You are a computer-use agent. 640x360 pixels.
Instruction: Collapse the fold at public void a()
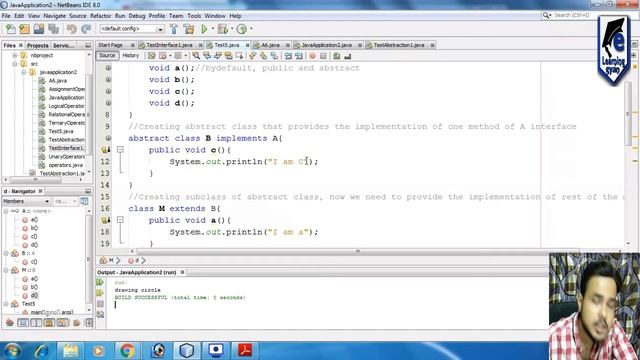(120, 220)
